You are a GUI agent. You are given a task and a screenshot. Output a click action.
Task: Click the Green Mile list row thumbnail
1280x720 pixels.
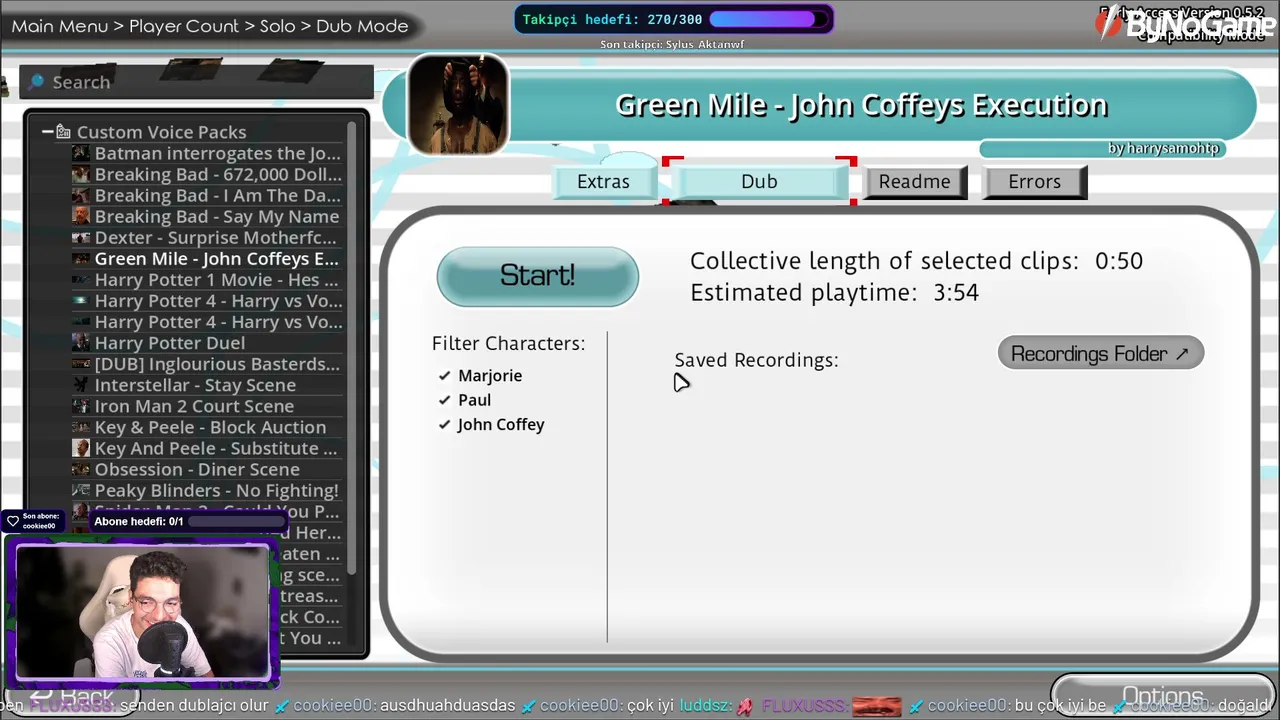tap(80, 258)
